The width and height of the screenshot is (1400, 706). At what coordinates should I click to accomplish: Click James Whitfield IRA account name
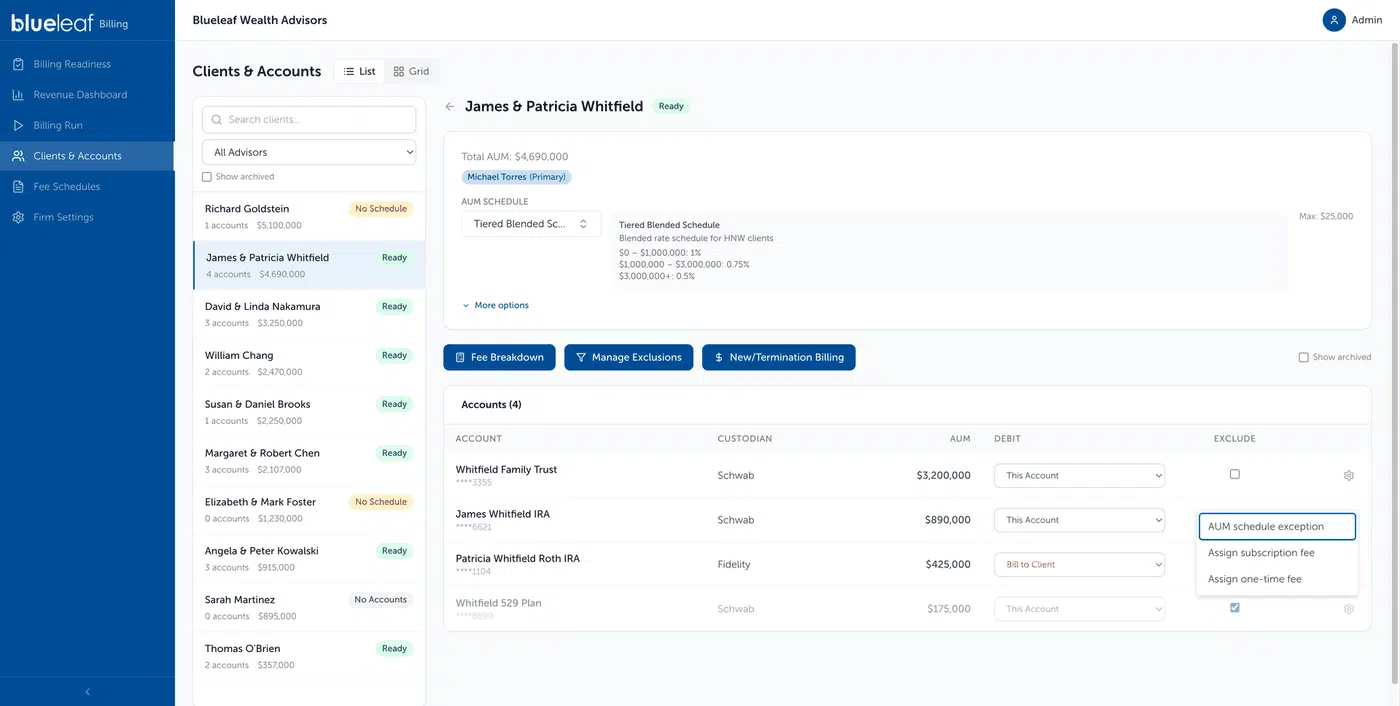pyautogui.click(x=503, y=514)
